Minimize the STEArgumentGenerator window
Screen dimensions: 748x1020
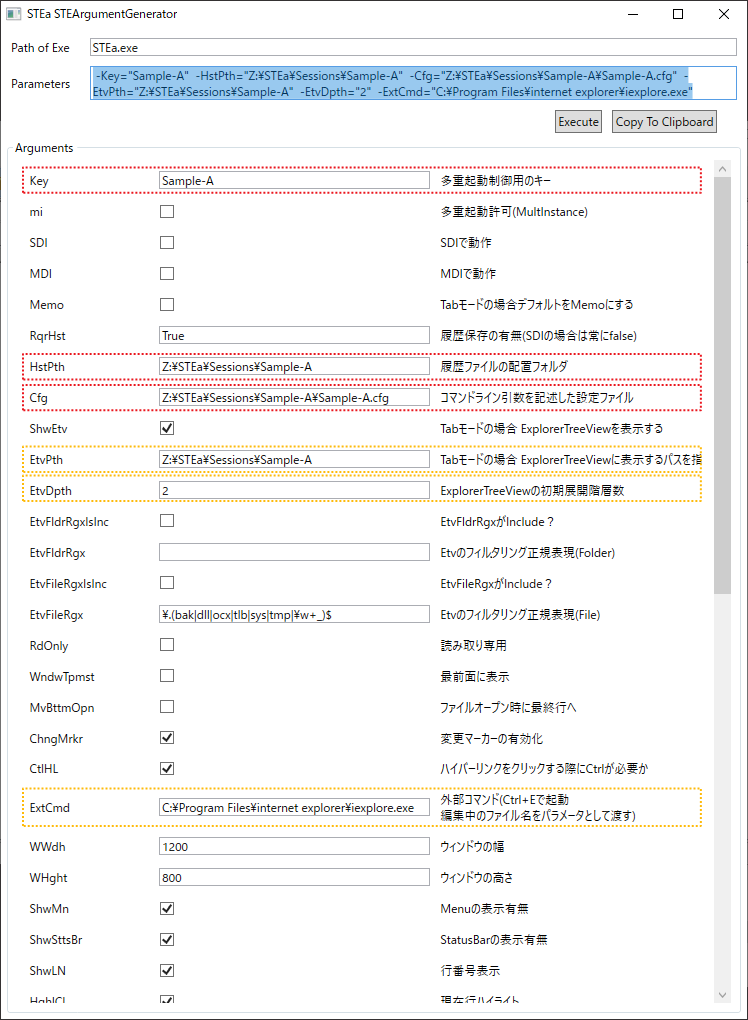633,14
